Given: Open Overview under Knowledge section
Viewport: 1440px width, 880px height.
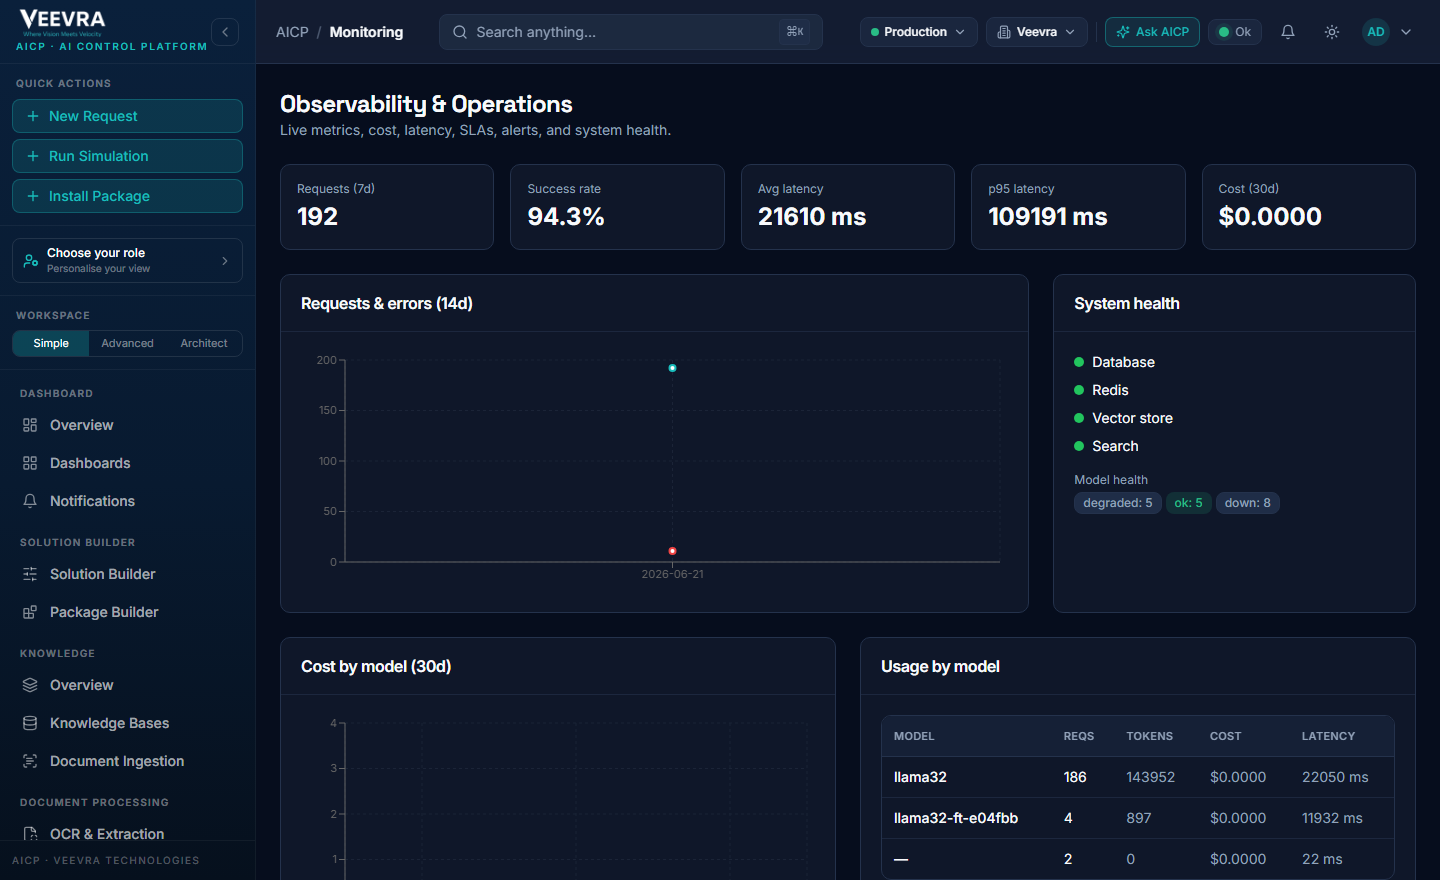Looking at the screenshot, I should 128,685.
